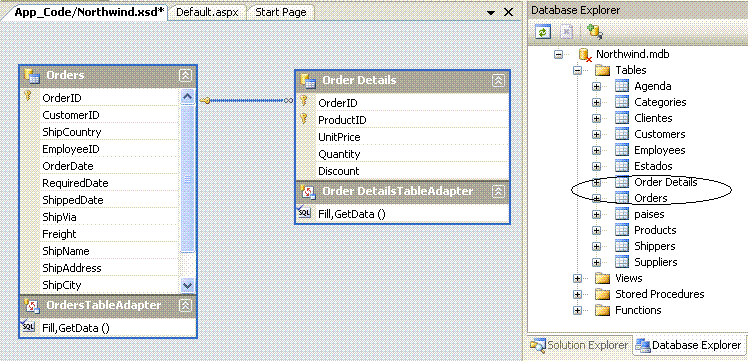Collapse the Northwind.mdb tree node

[558, 54]
